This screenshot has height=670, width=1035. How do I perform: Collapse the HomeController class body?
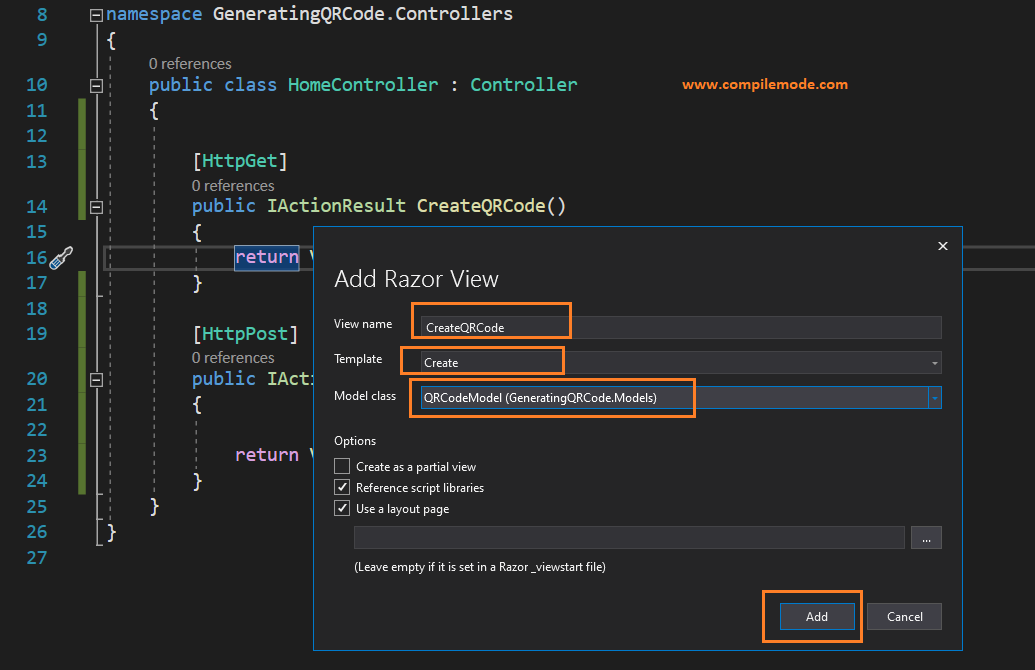(x=94, y=85)
